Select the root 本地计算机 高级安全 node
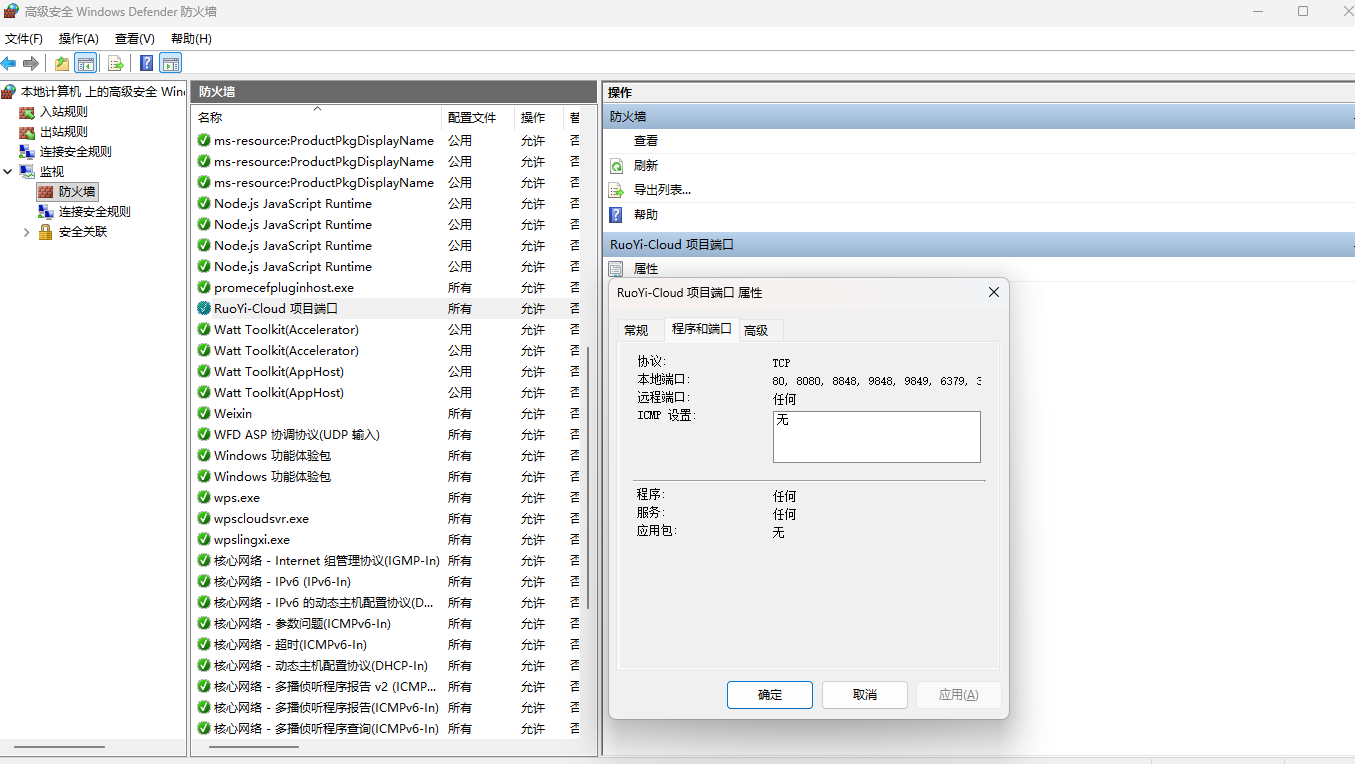The width and height of the screenshot is (1355, 764). [x=103, y=92]
